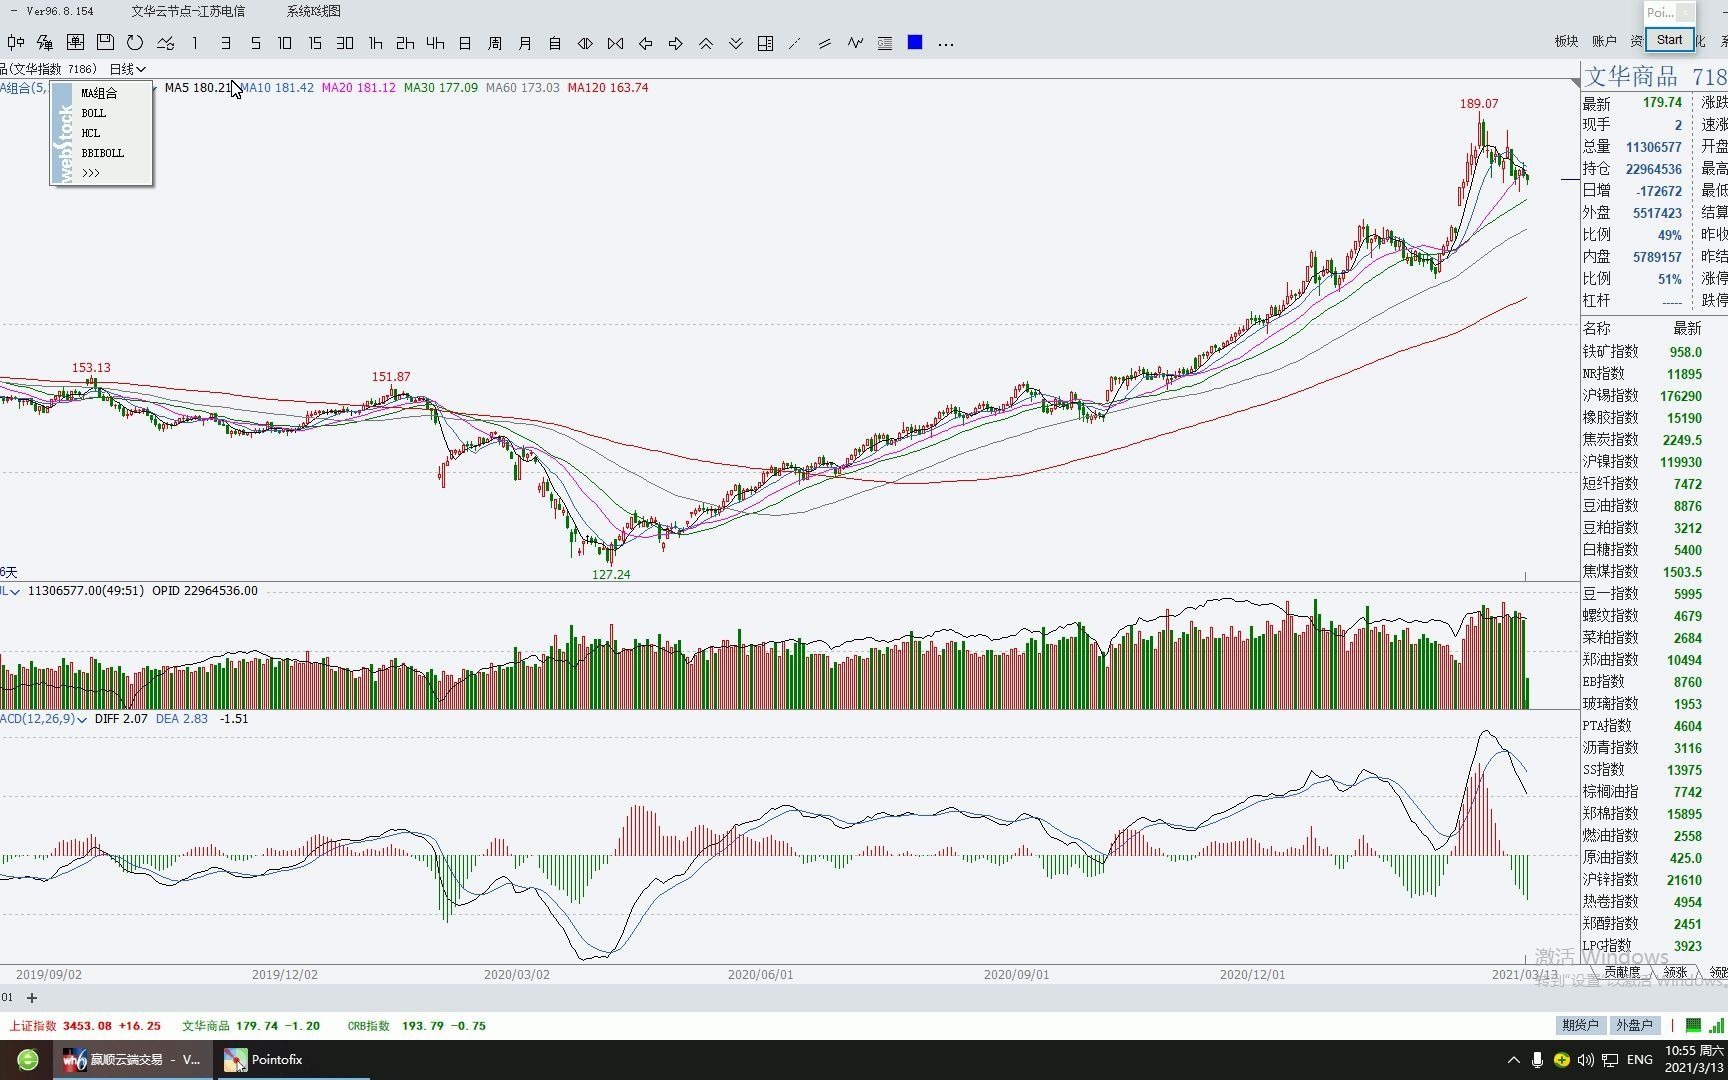Open the 账户 menu
The width and height of the screenshot is (1728, 1080).
point(1604,41)
